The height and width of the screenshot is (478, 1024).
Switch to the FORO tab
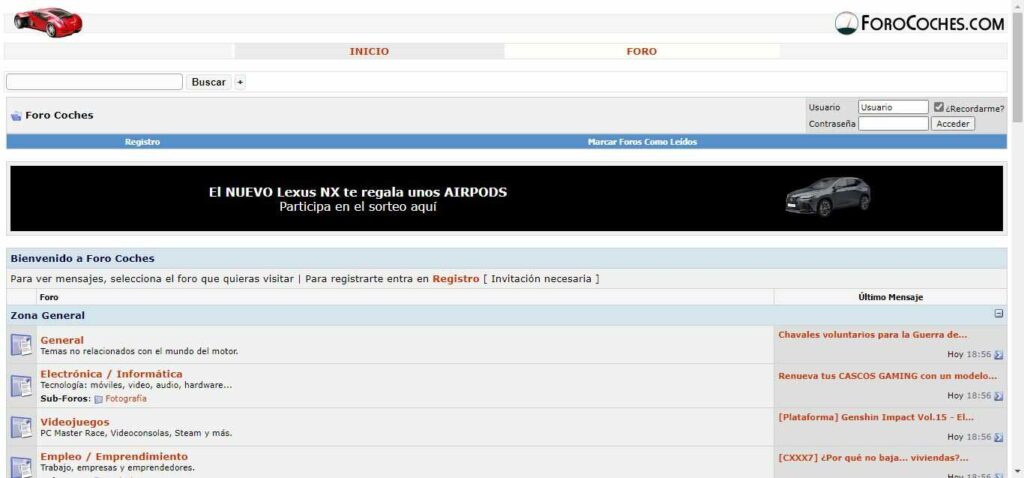pyautogui.click(x=641, y=51)
